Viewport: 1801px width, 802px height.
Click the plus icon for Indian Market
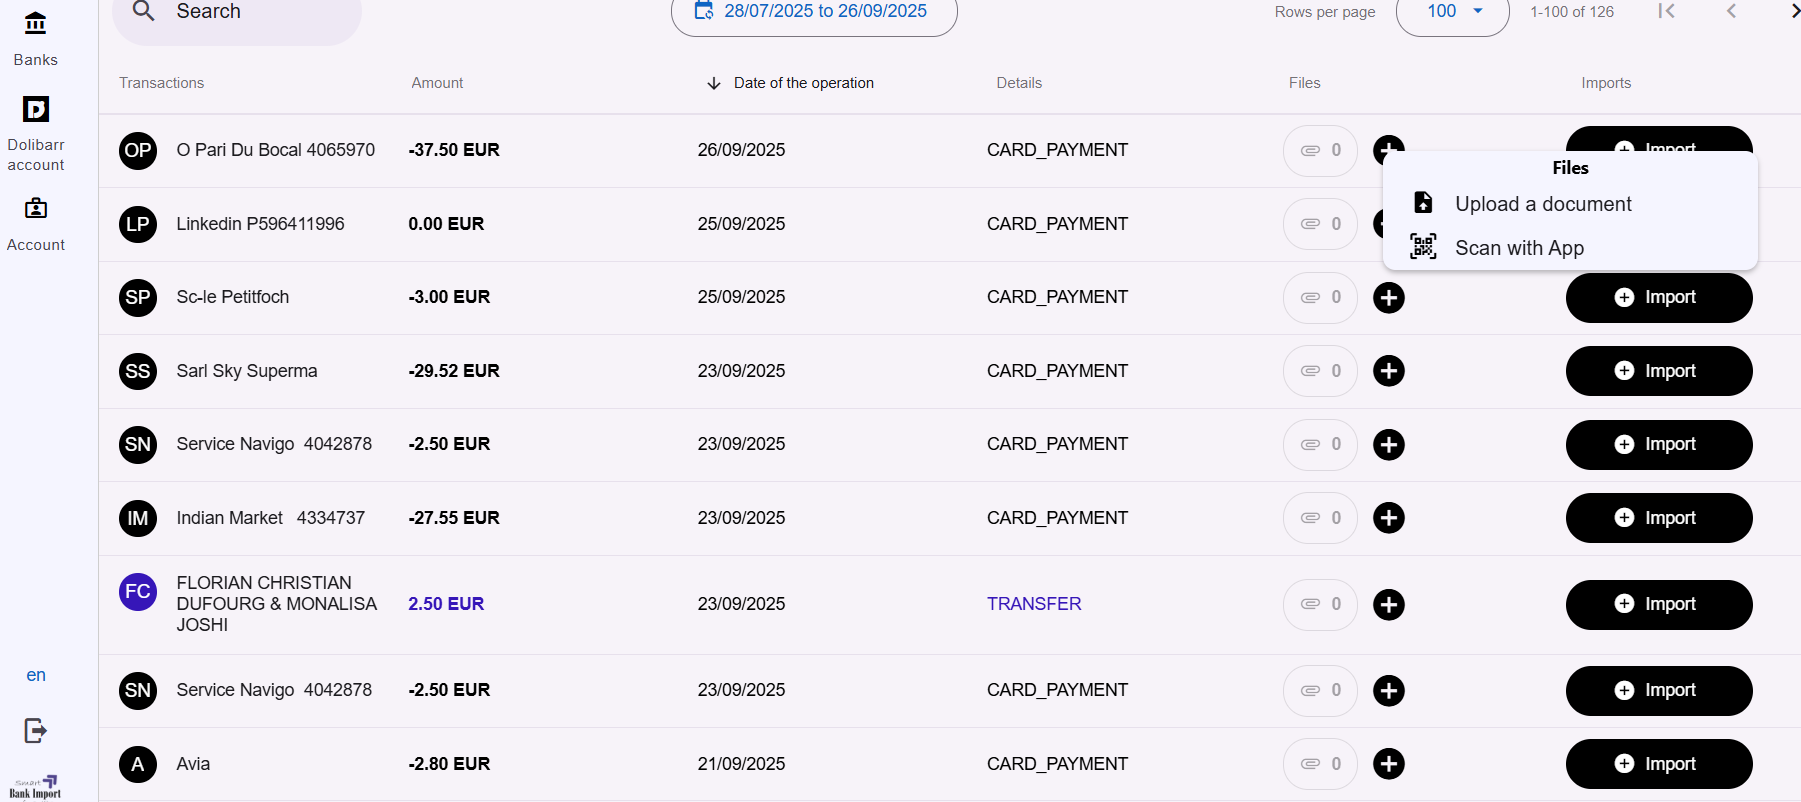[x=1388, y=518]
